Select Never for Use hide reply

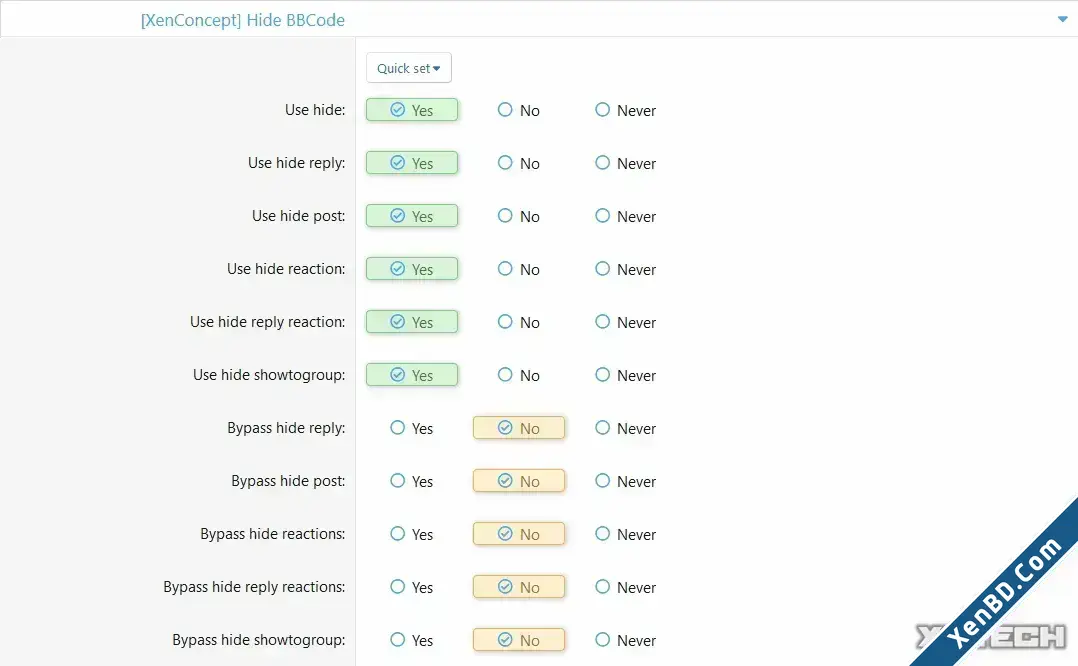point(625,163)
